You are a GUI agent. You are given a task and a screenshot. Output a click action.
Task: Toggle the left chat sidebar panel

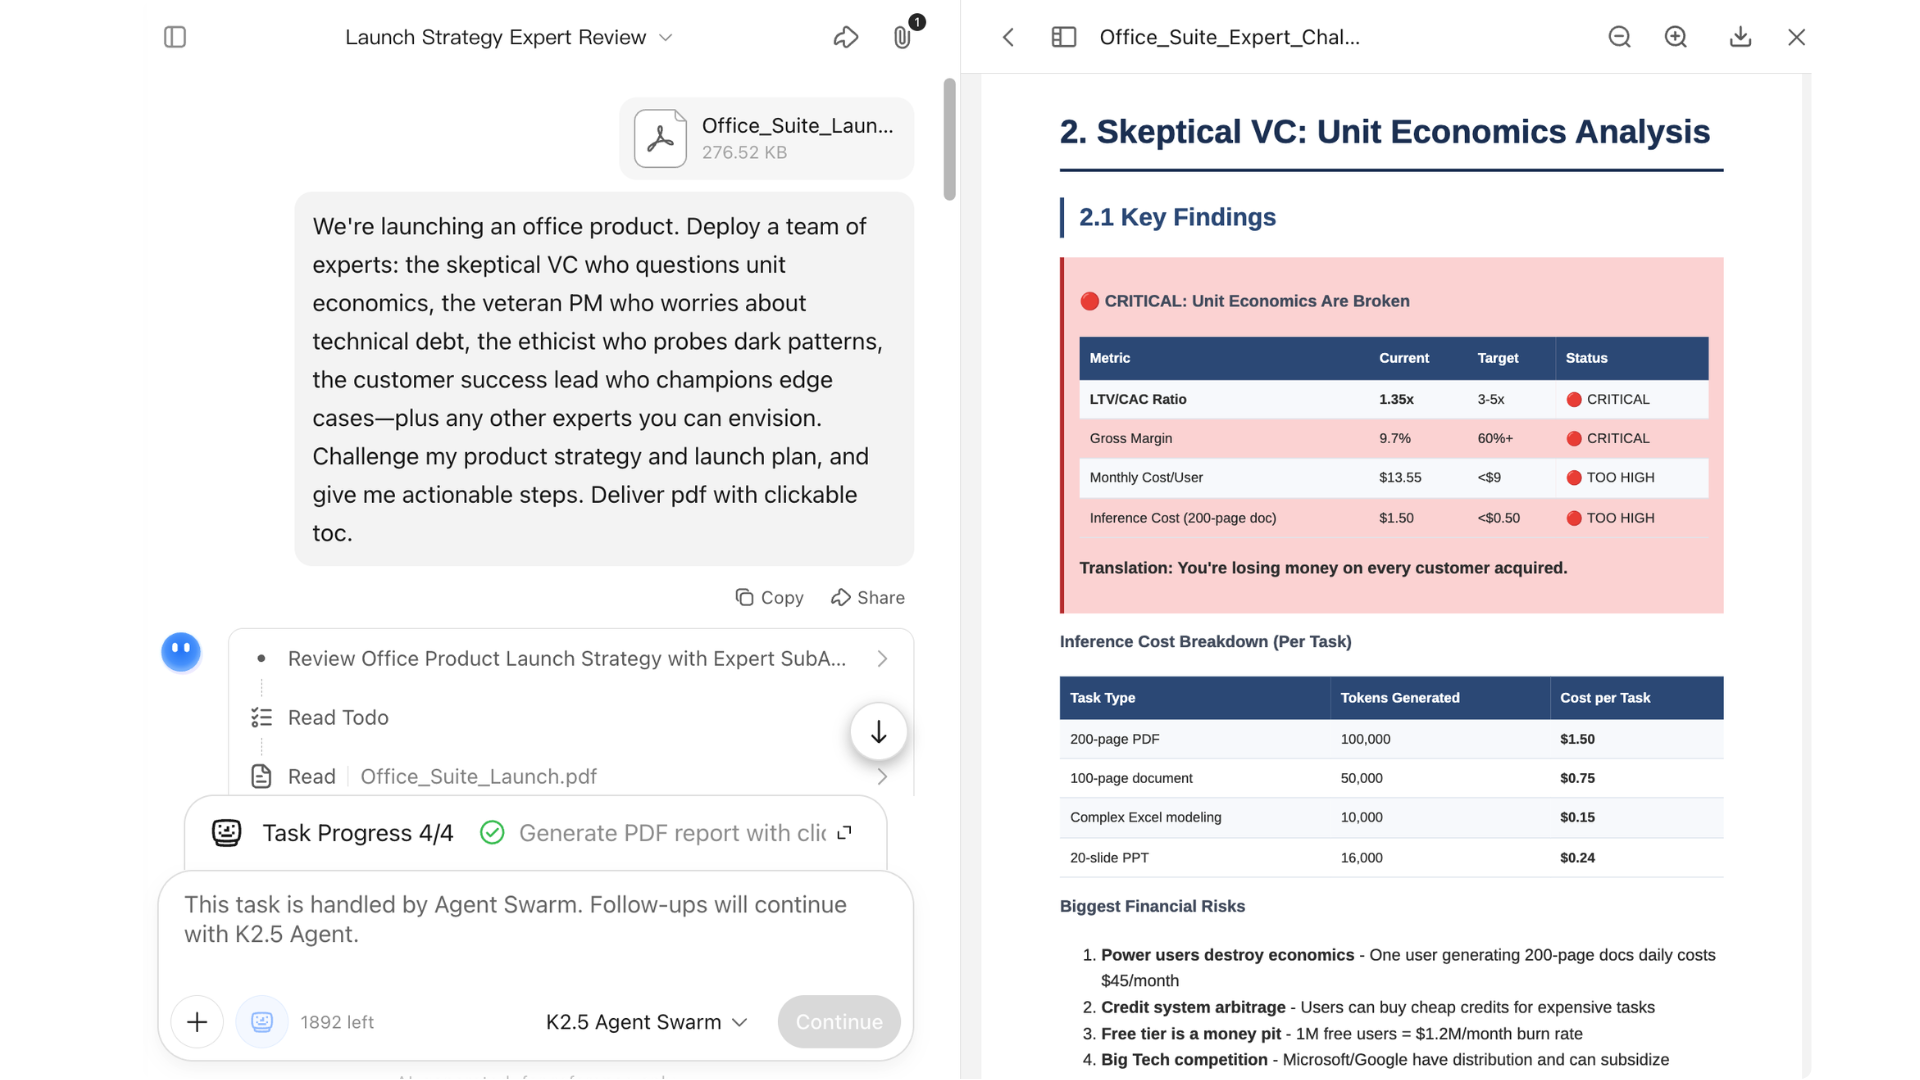coord(175,37)
